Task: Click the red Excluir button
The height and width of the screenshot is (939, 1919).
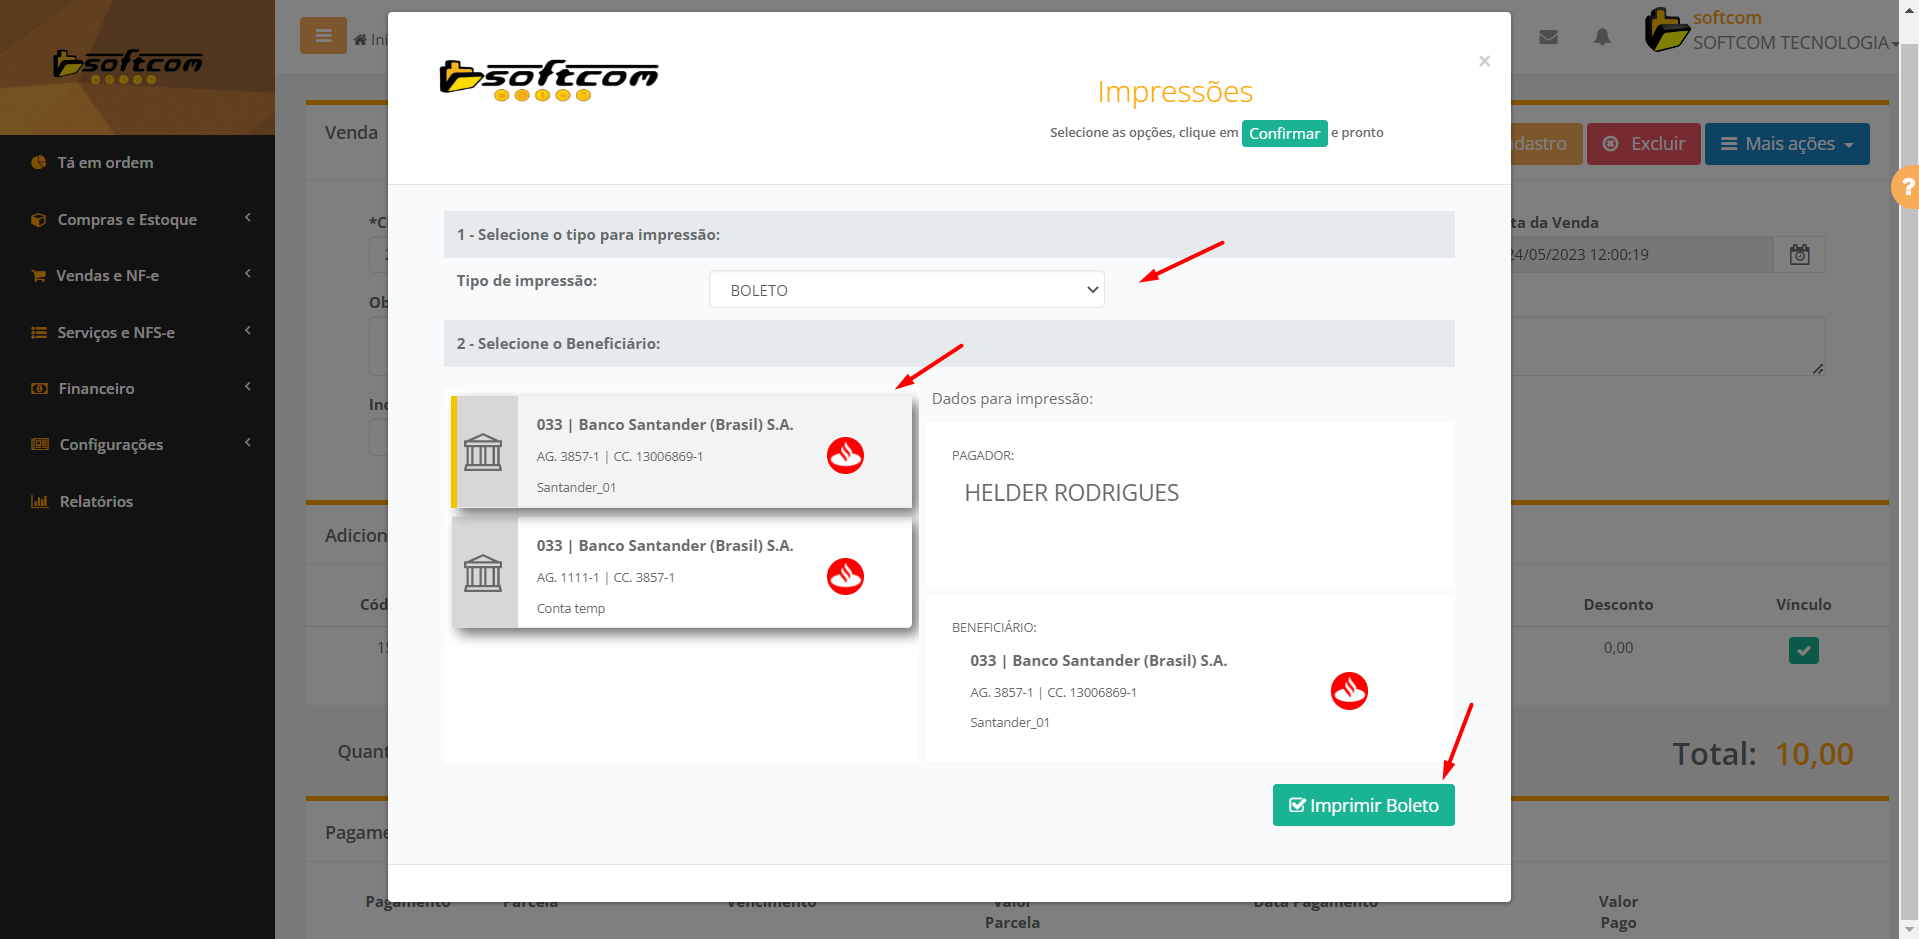Action: [x=1643, y=144]
